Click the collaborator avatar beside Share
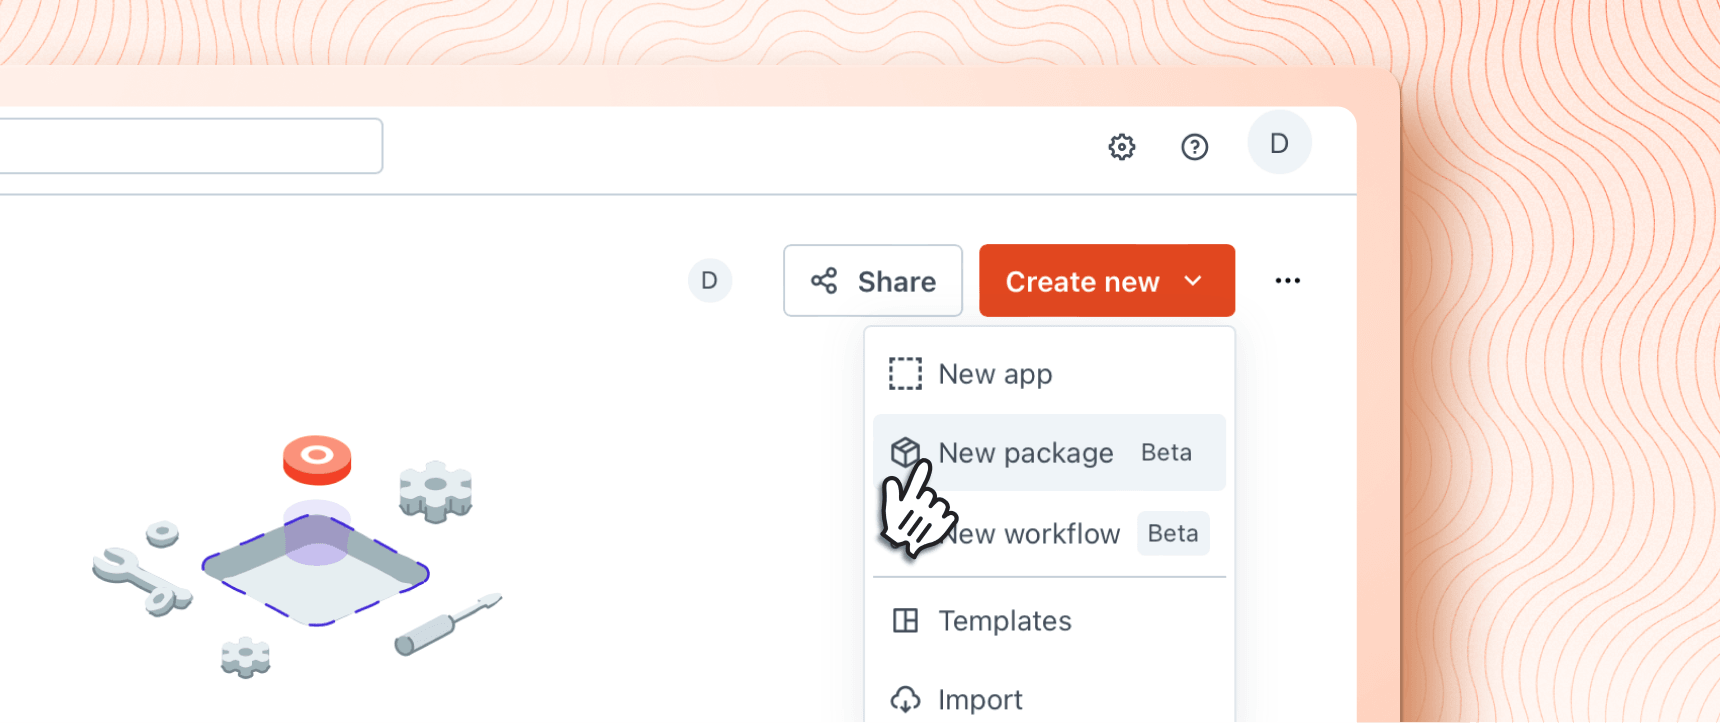 [709, 281]
